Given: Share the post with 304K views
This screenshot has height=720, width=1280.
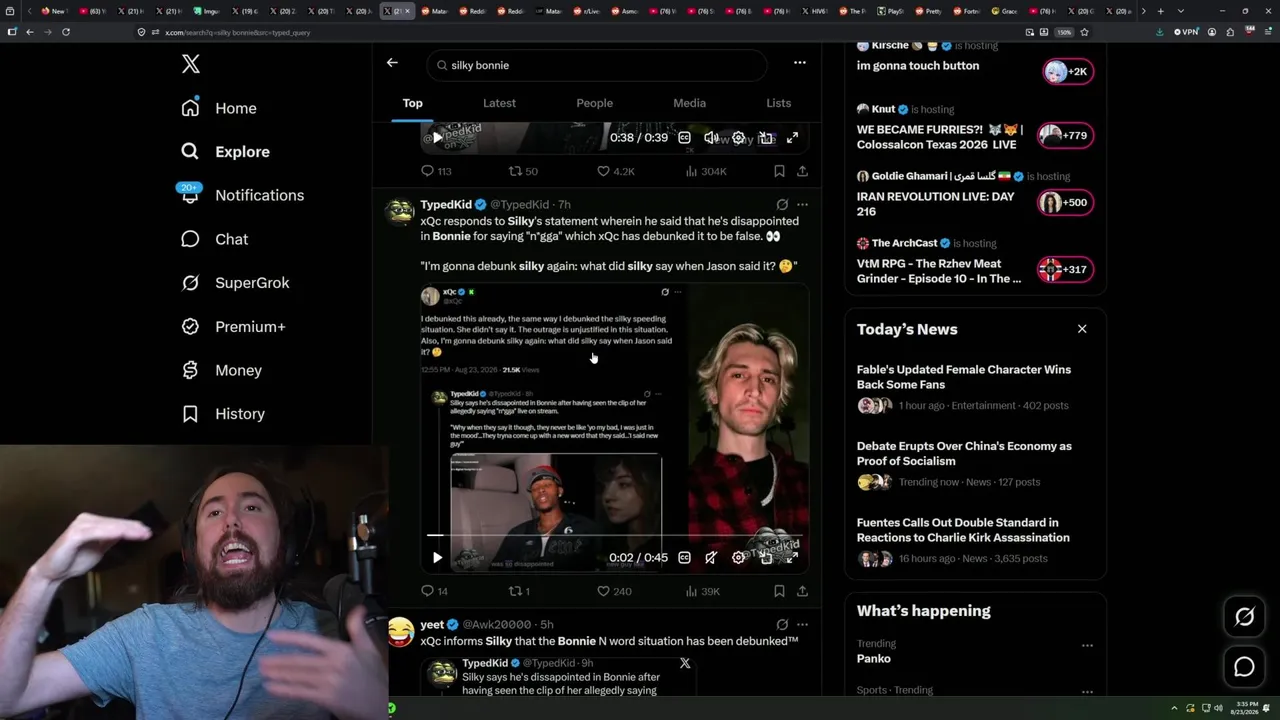Looking at the screenshot, I should point(802,171).
